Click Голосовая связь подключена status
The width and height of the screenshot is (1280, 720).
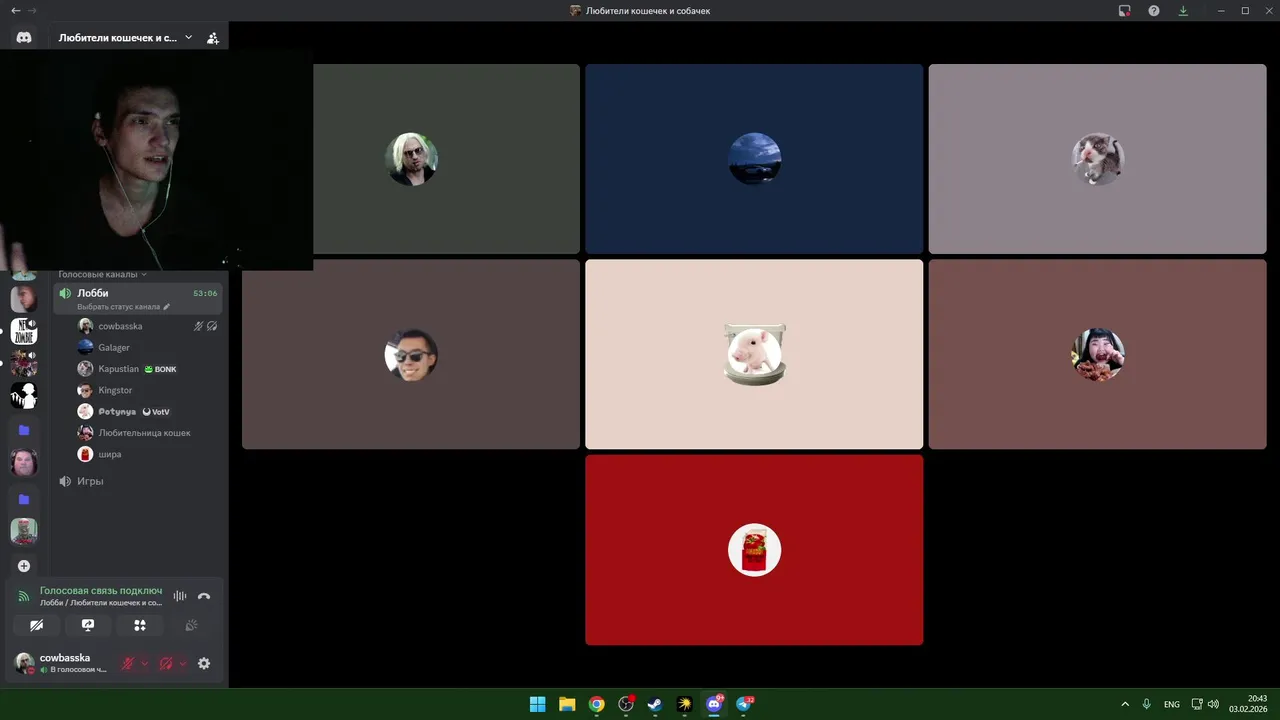pyautogui.click(x=101, y=591)
